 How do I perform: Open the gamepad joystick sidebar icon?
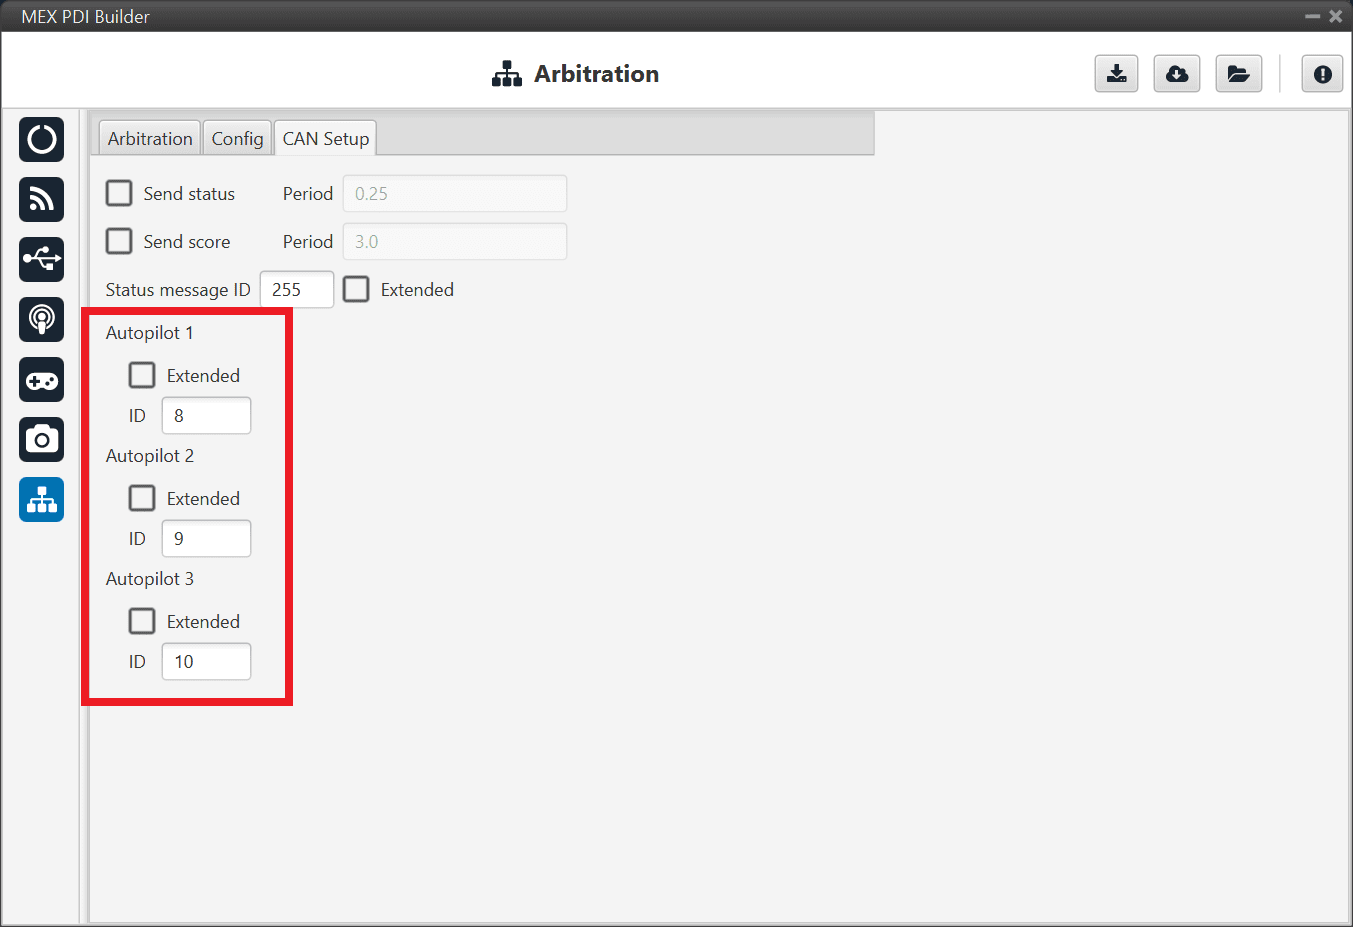(x=41, y=379)
